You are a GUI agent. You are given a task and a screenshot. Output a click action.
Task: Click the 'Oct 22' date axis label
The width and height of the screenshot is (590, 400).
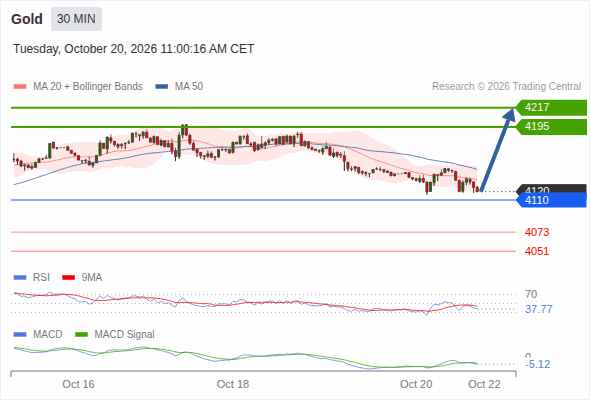pyautogui.click(x=484, y=384)
